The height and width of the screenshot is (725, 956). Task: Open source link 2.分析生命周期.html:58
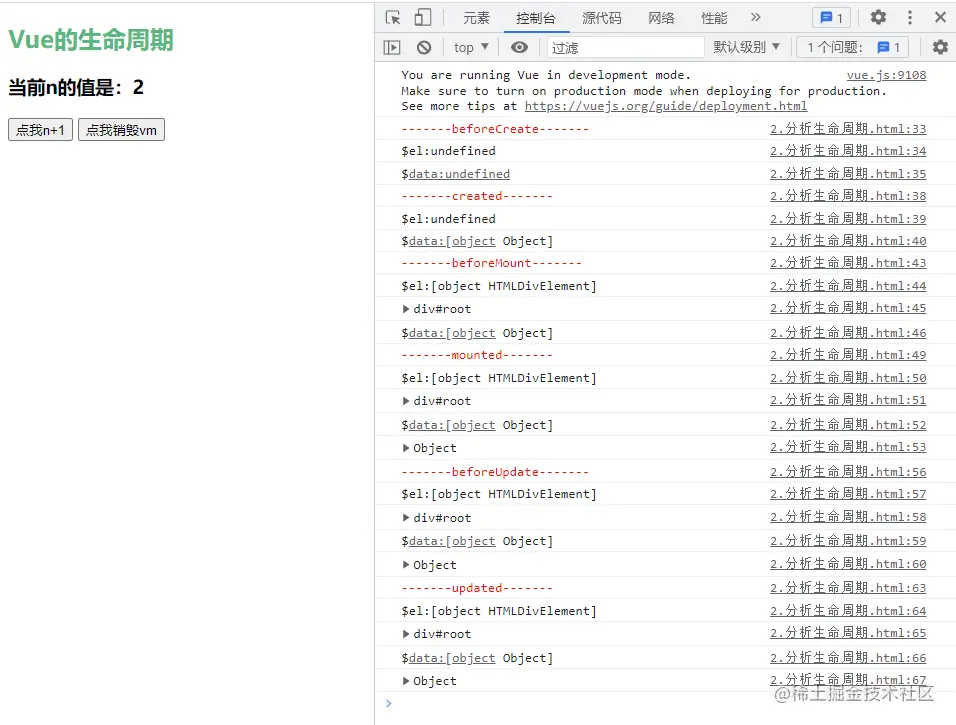848,517
